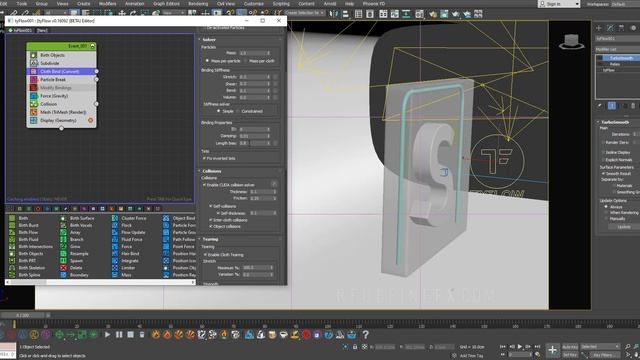Open the Rendering menu

pyautogui.click(x=198, y=4)
